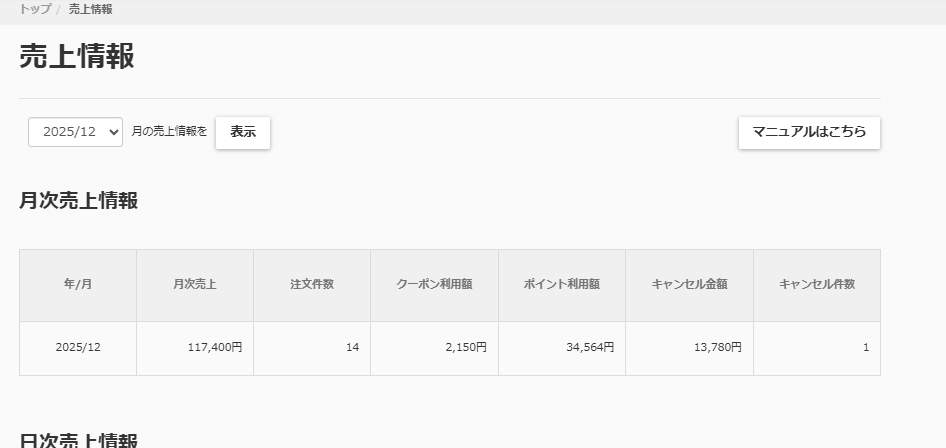This screenshot has height=448, width=946.
Task: Click the キャンセル件数 column header
Action: point(817,284)
